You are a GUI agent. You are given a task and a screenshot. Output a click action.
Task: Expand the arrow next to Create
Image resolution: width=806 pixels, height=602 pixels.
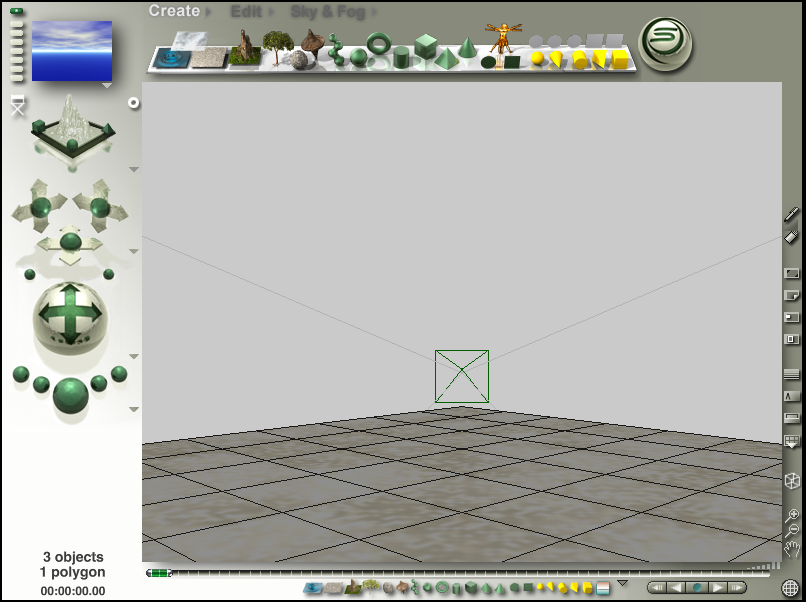click(x=208, y=12)
